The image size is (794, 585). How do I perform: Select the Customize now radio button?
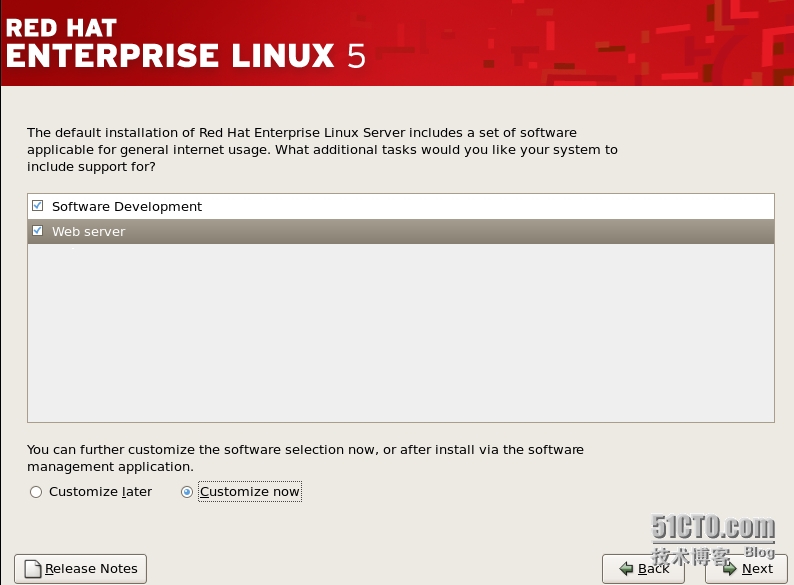tap(187, 492)
